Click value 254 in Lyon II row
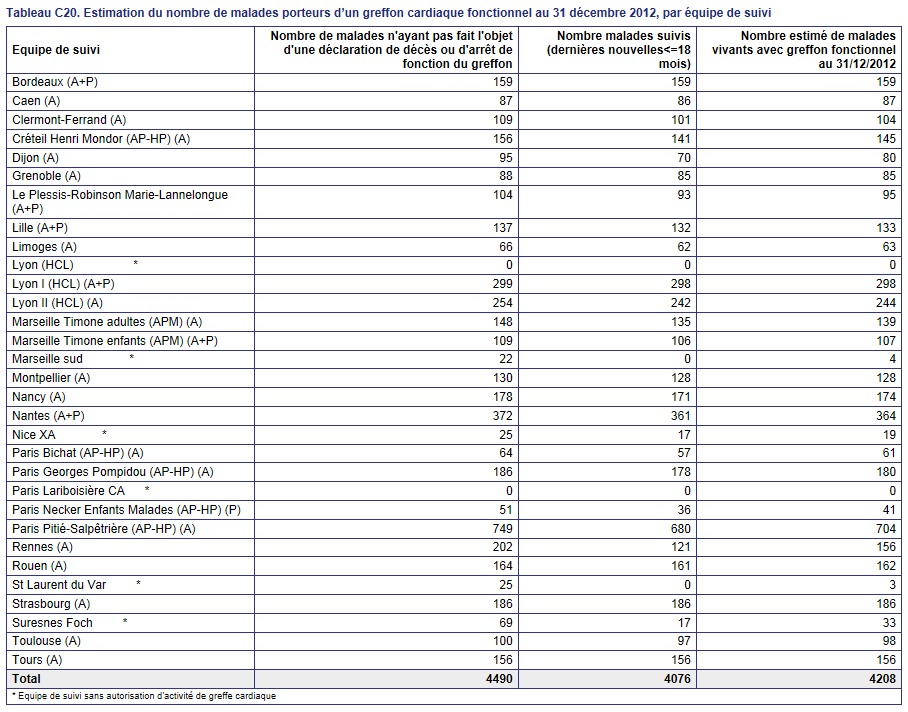The width and height of the screenshot is (908, 712). (503, 303)
